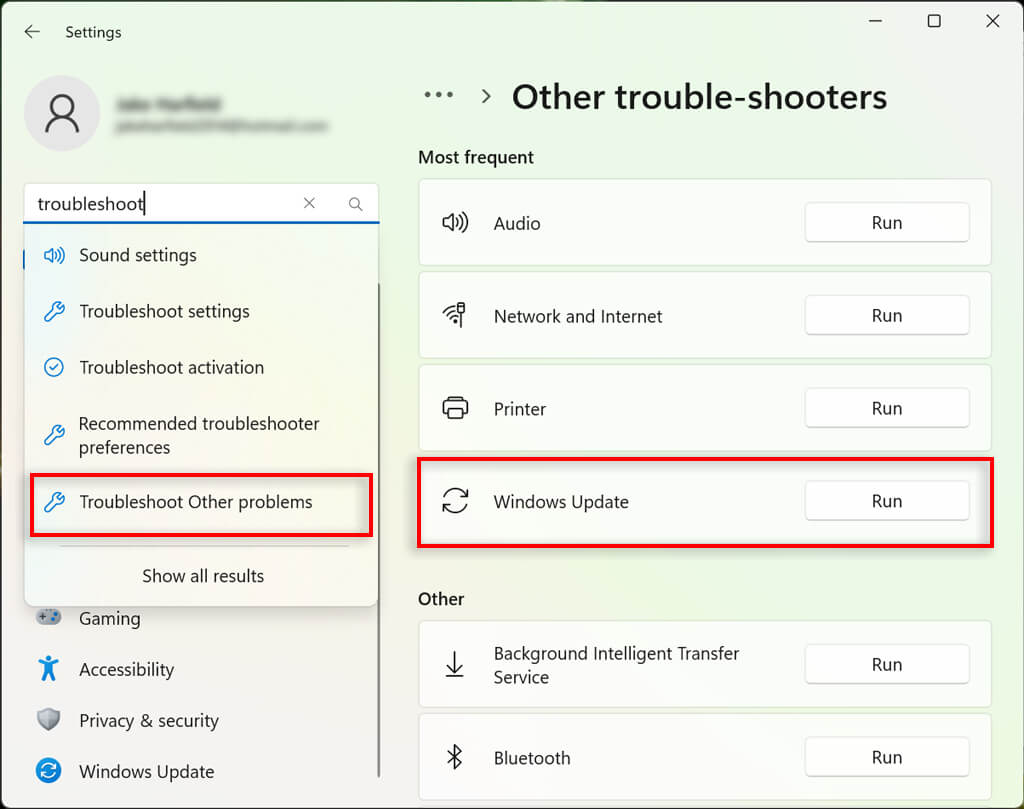The image size is (1024, 809).
Task: Show all results for troubleshoot
Action: coord(203,576)
